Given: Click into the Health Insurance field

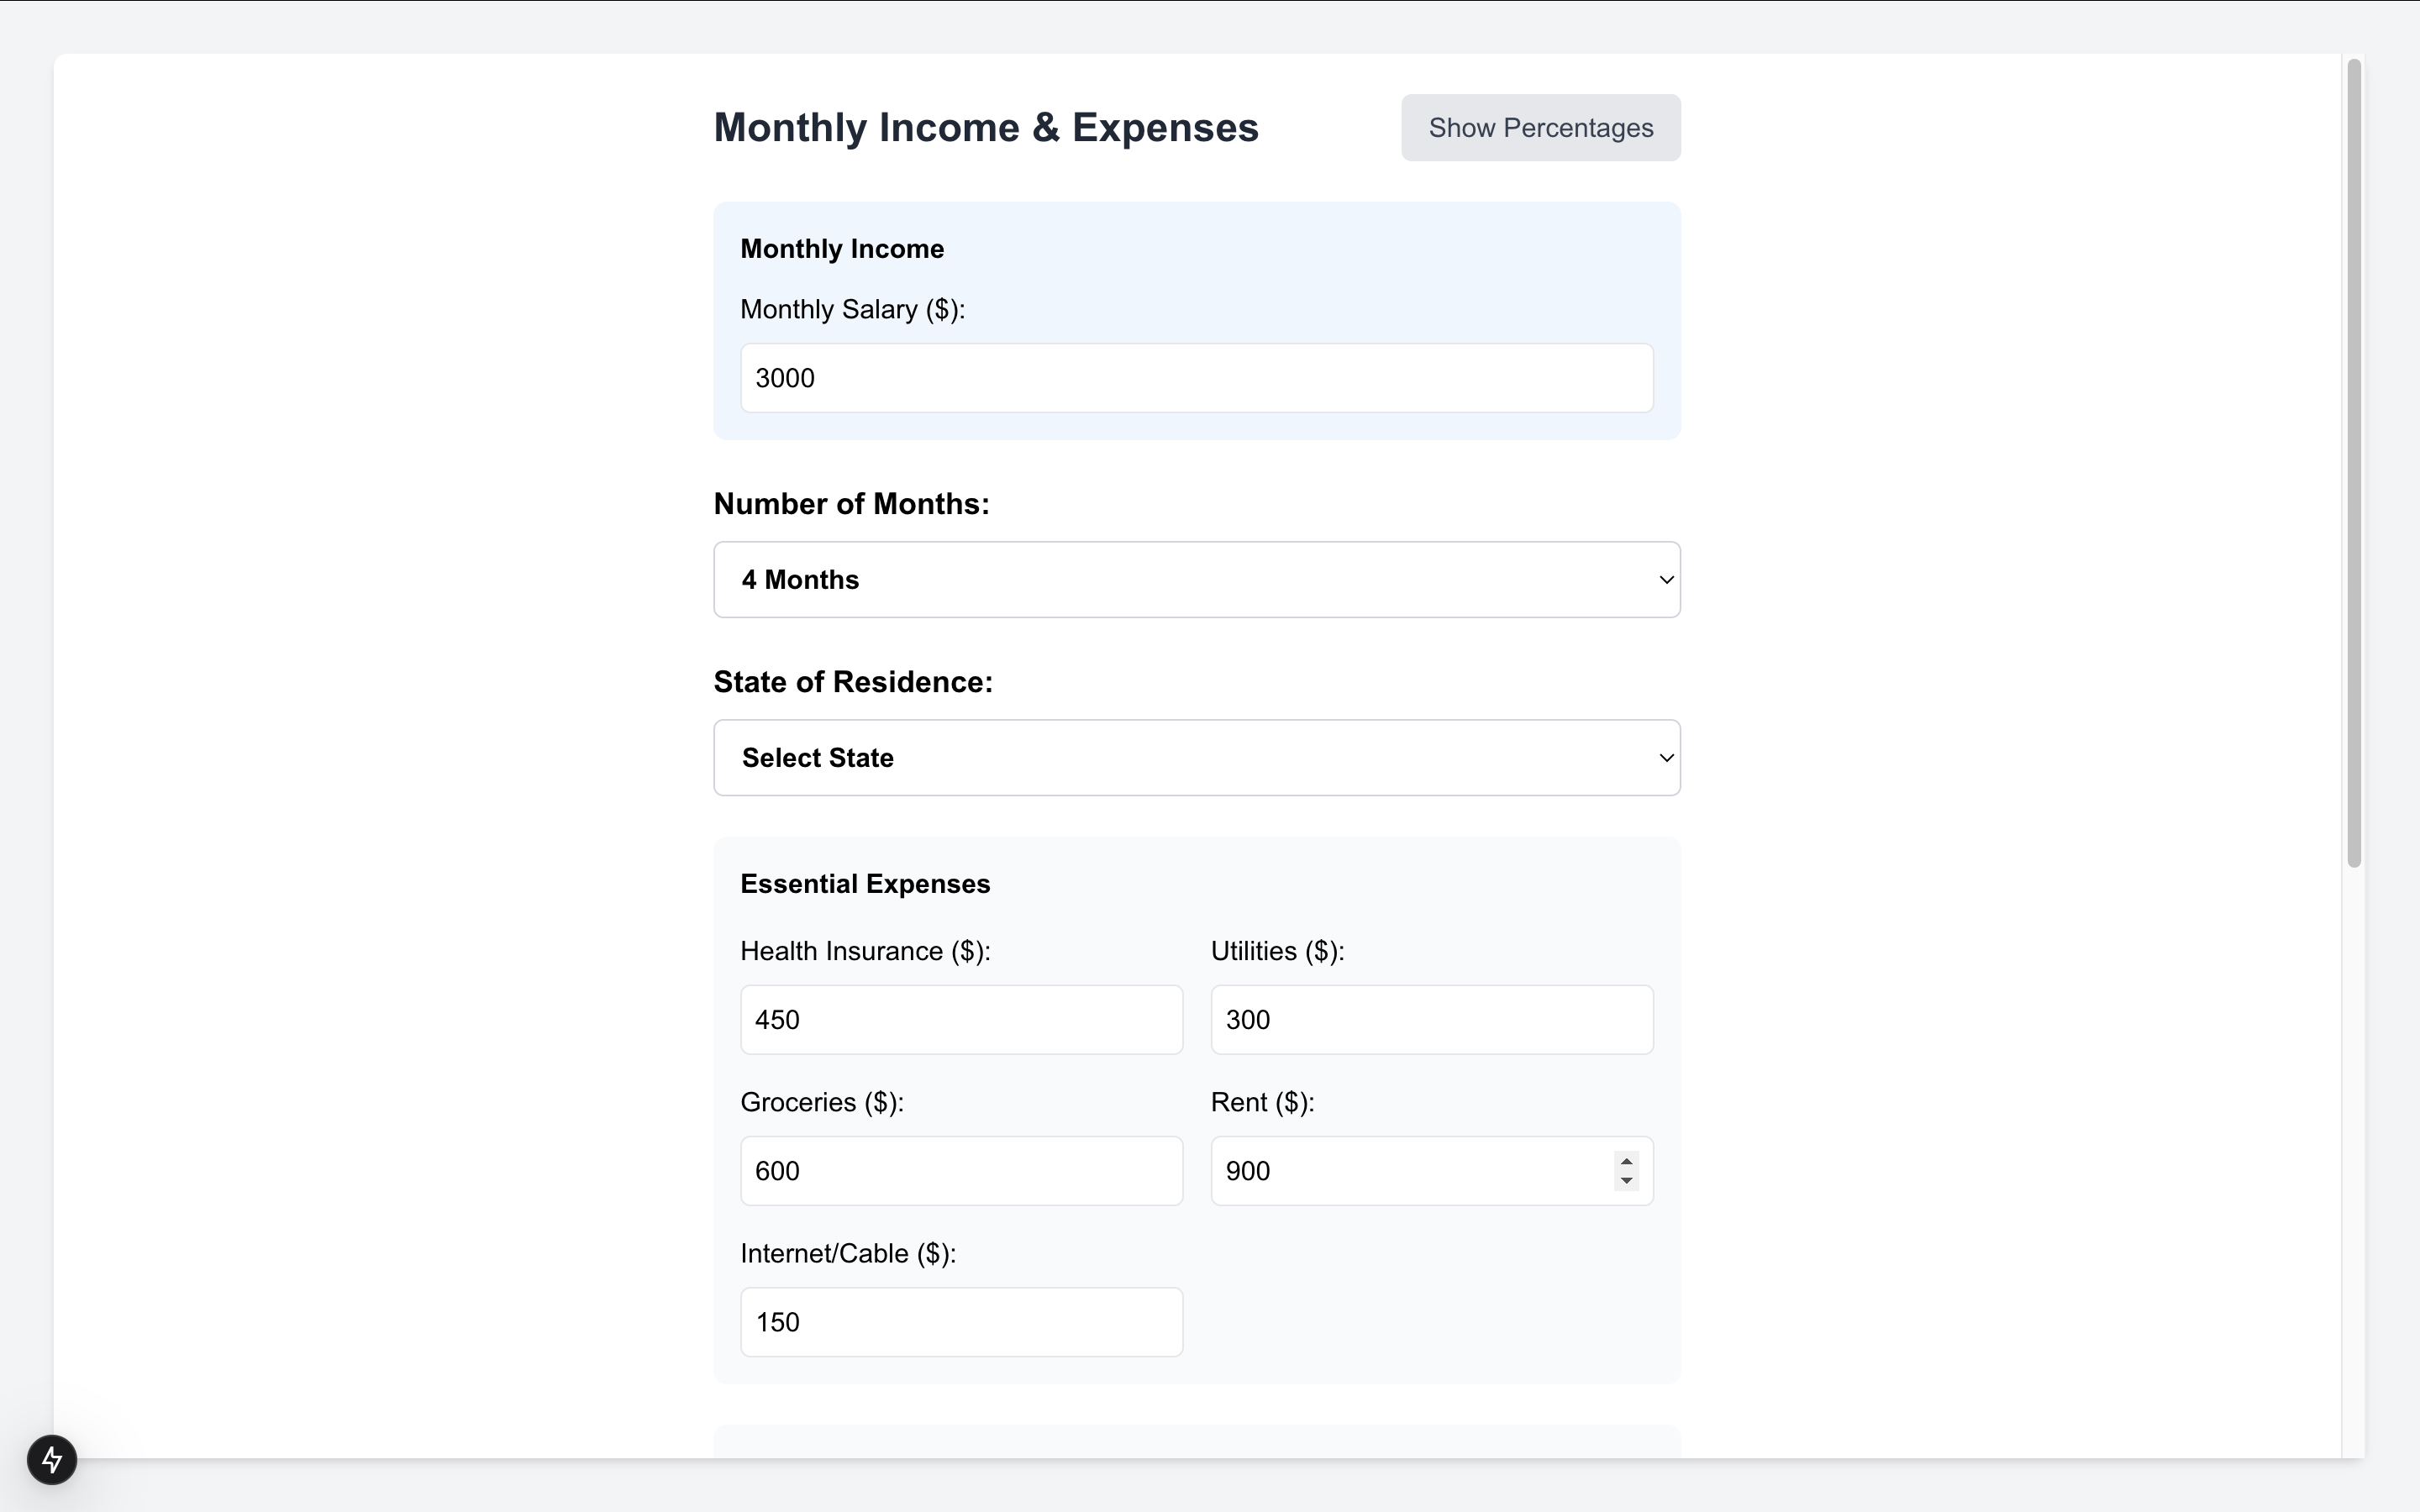Looking at the screenshot, I should (960, 1020).
